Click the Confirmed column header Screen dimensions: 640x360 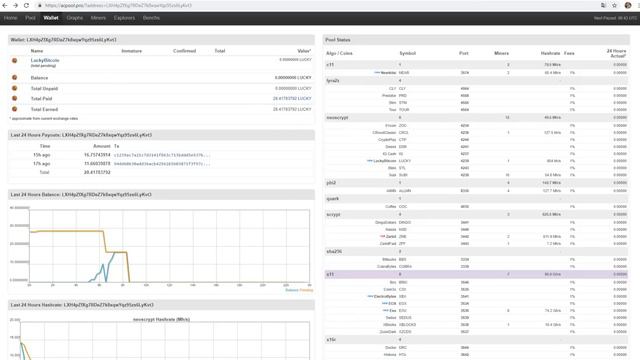click(x=184, y=51)
